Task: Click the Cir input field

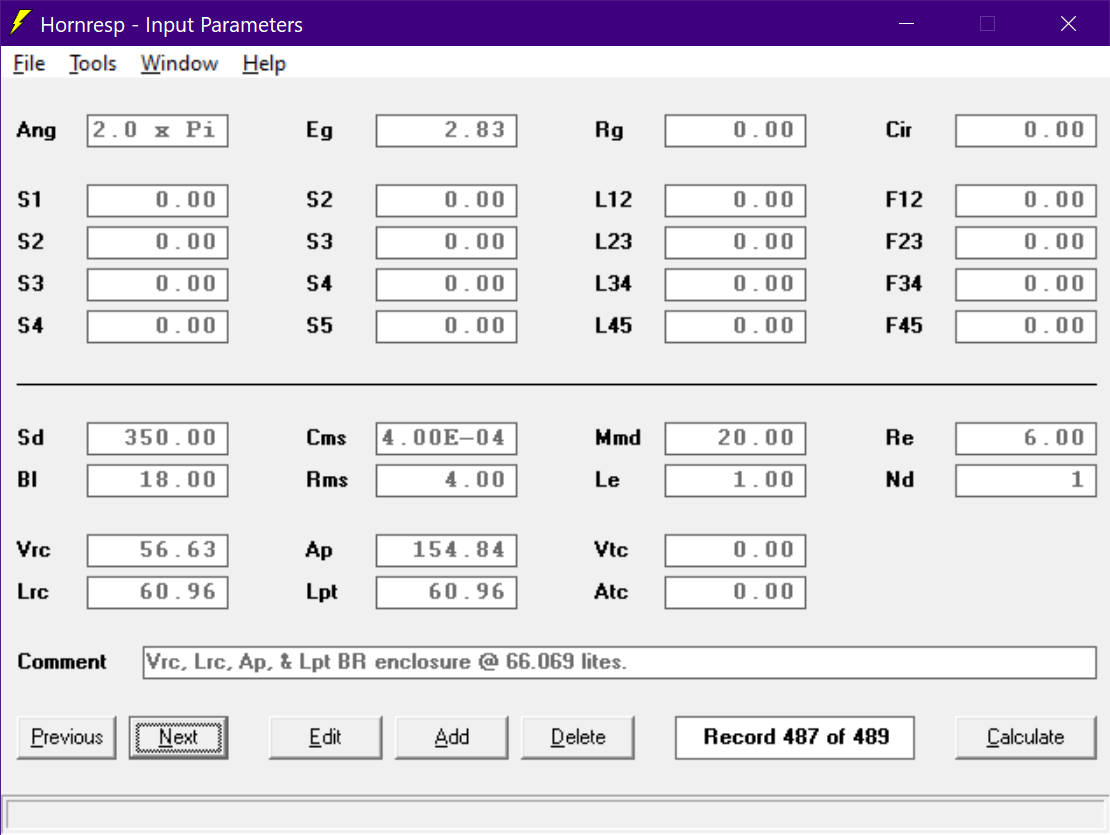Action: [x=1025, y=130]
